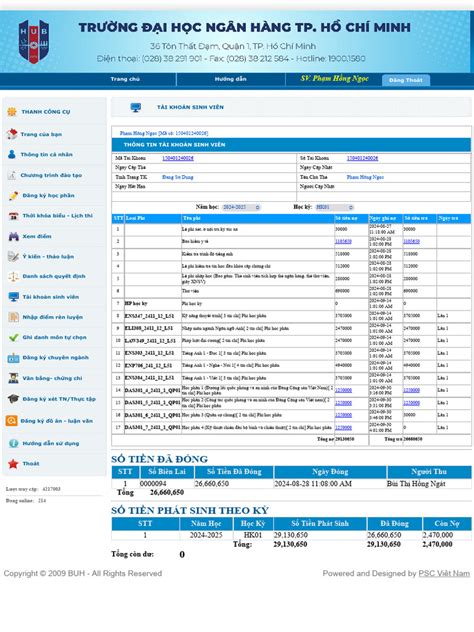Click the HUB university shield logo
This screenshot has width=474, height=632.
34,42
